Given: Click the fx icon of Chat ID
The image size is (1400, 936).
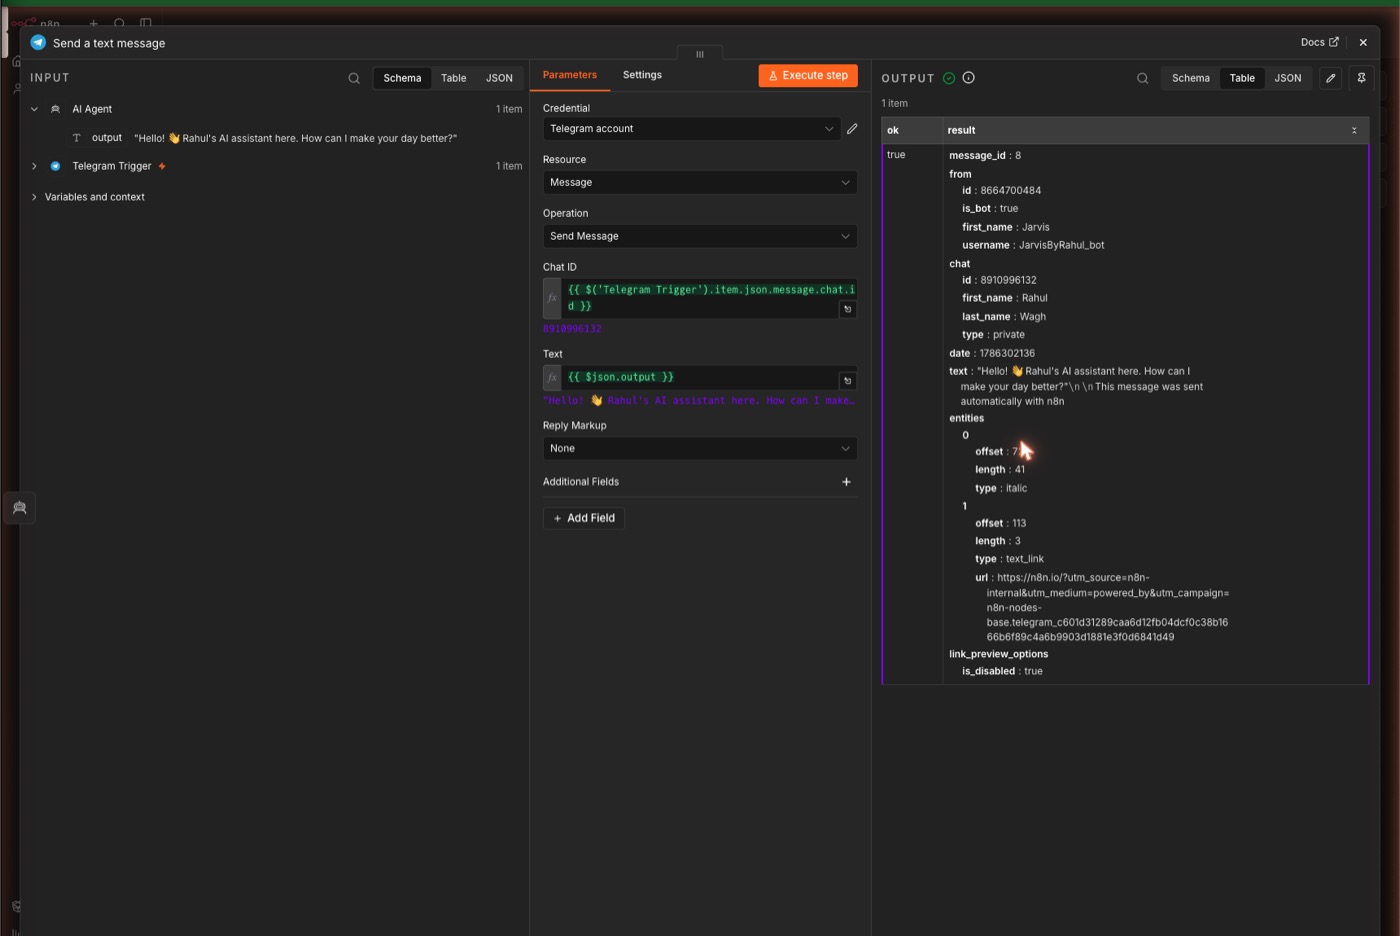Looking at the screenshot, I should (x=552, y=298).
